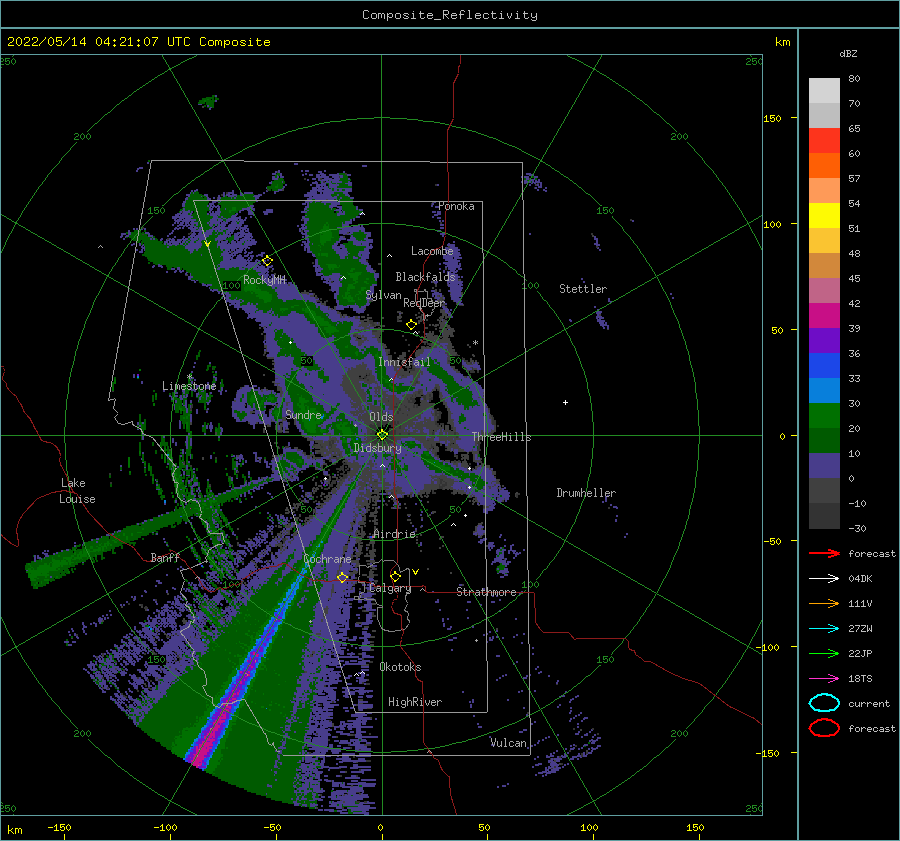The width and height of the screenshot is (900, 841).
Task: Click the 'km' unit label at bottom left
Action: (x=14, y=830)
